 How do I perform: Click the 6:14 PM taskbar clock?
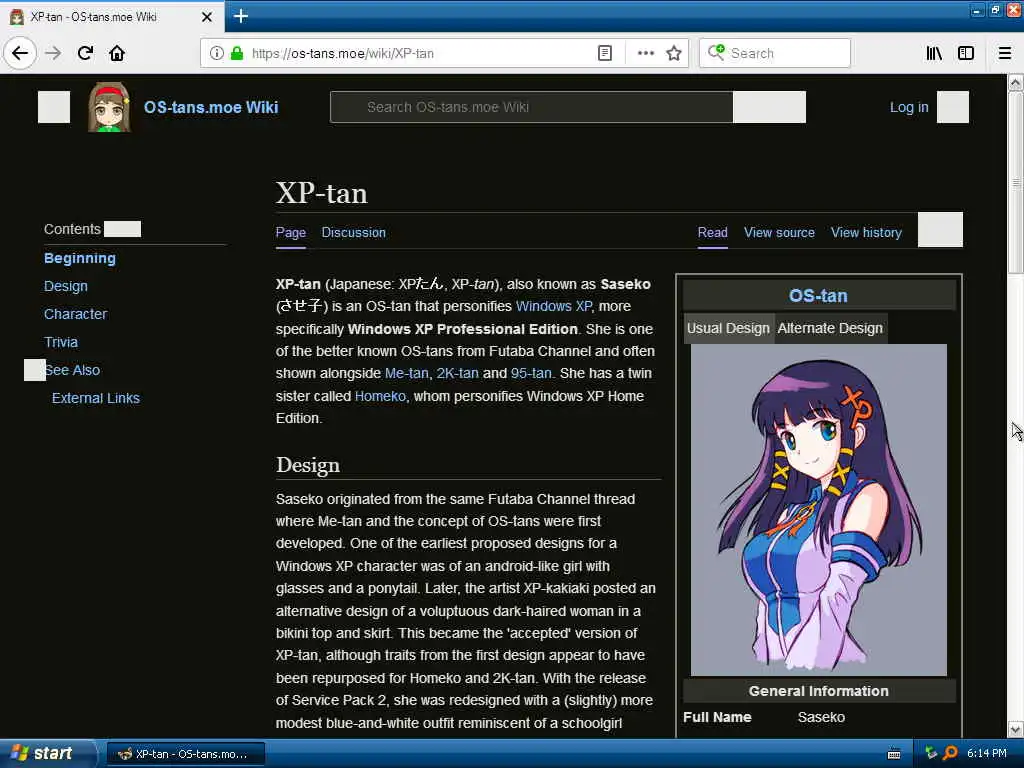(x=986, y=754)
